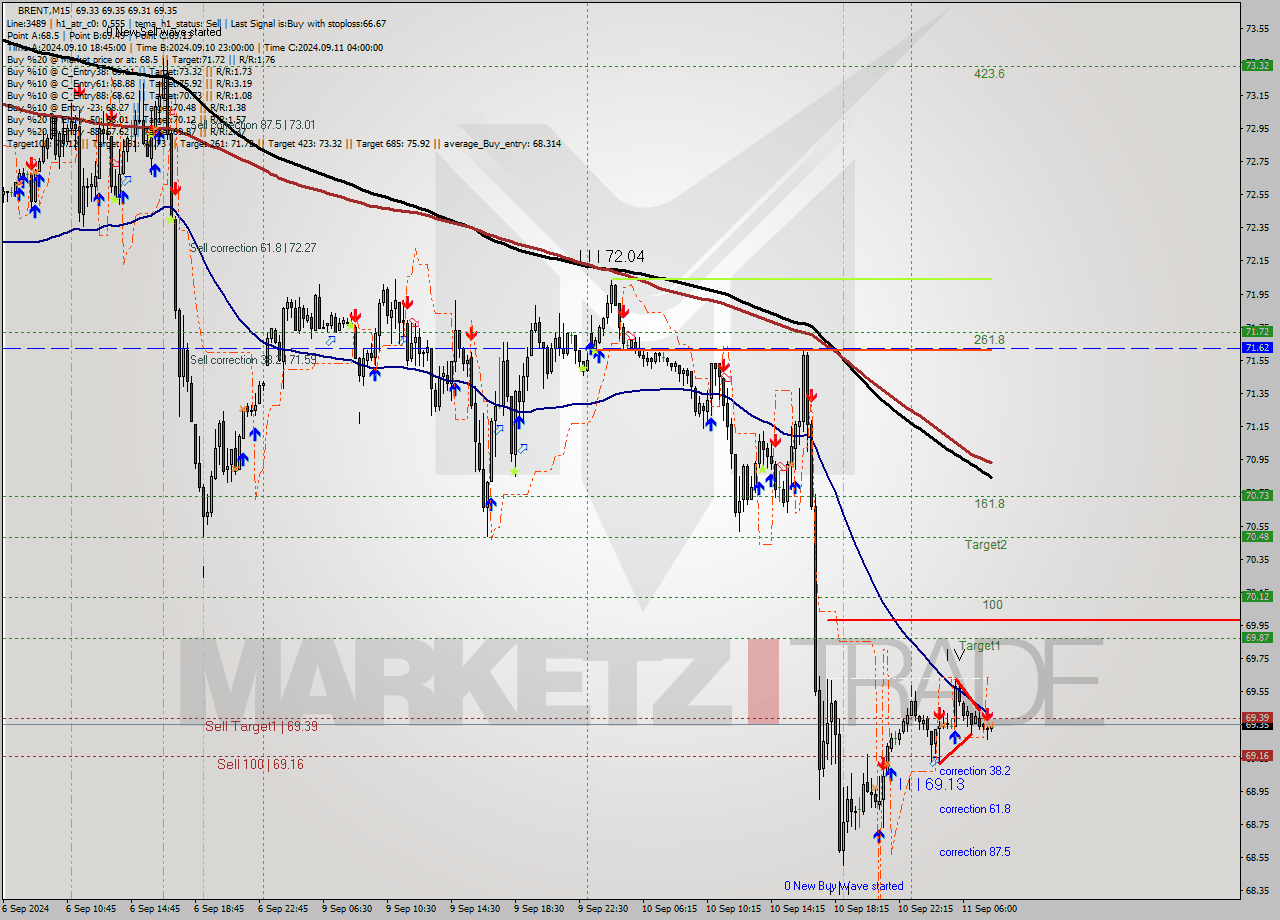Click the 72.04 swing high label
The image size is (1280, 920).
tap(625, 257)
